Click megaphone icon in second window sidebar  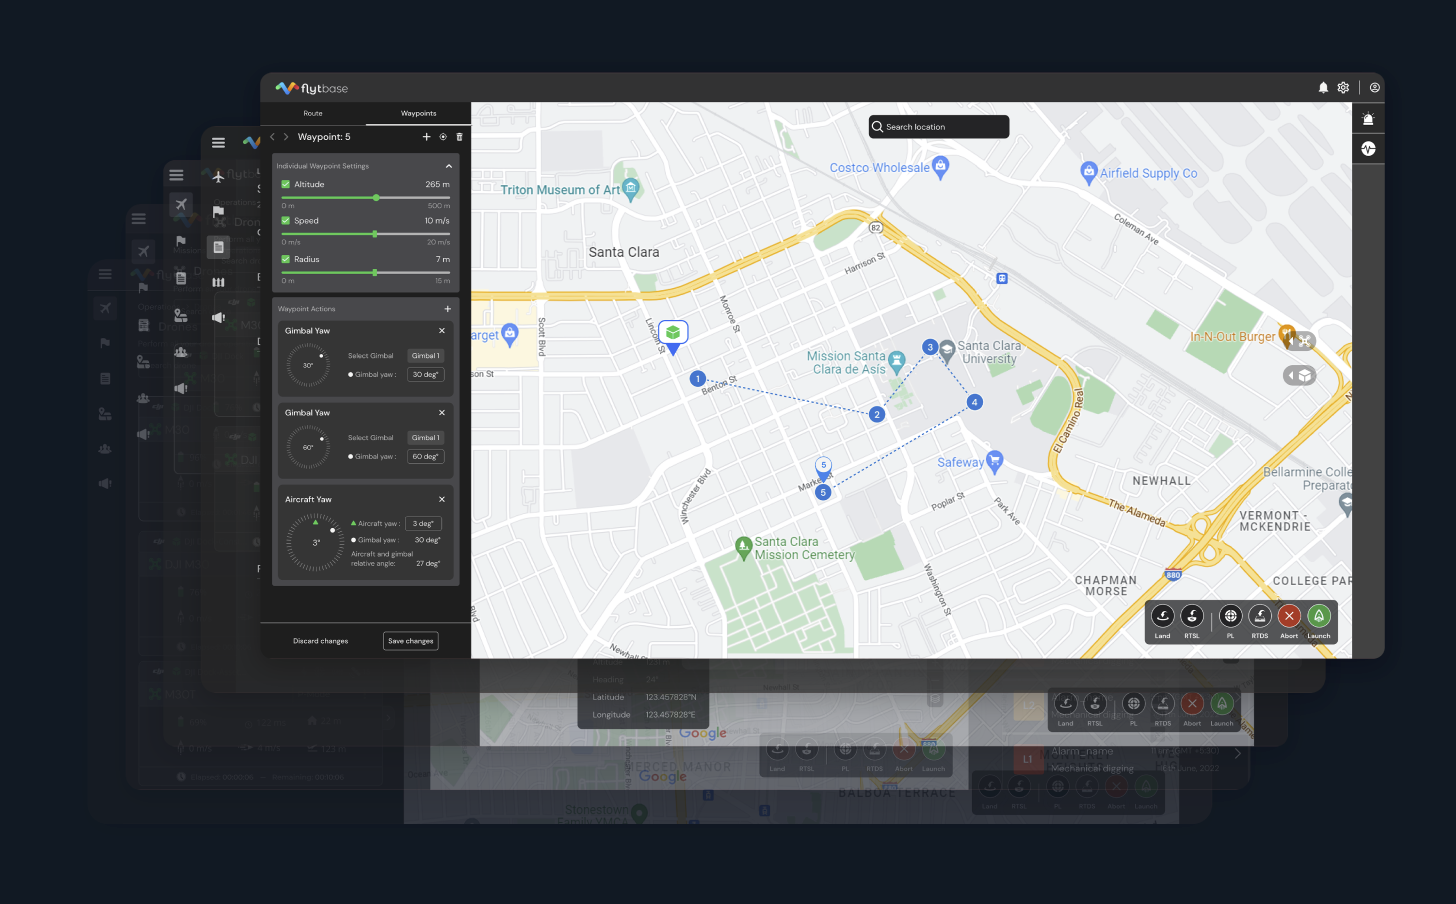(218, 317)
